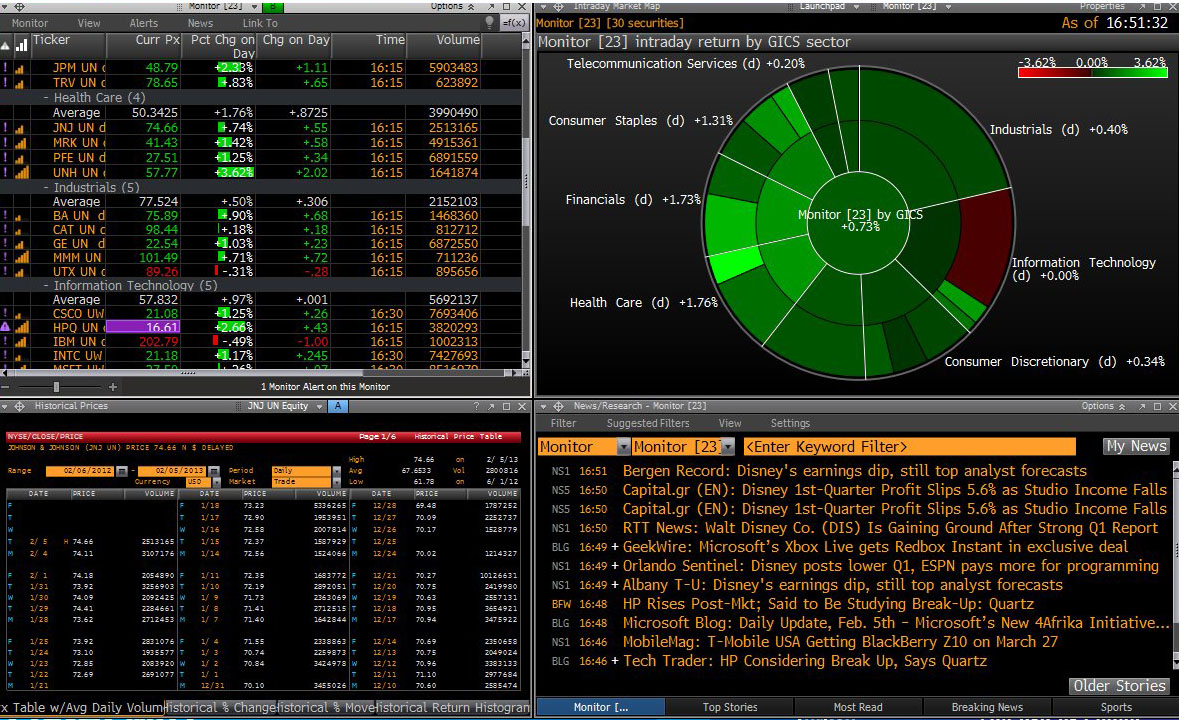Screen dimensions: 1179x720
Task: Switch to the Top Stories tab
Action: pos(729,707)
